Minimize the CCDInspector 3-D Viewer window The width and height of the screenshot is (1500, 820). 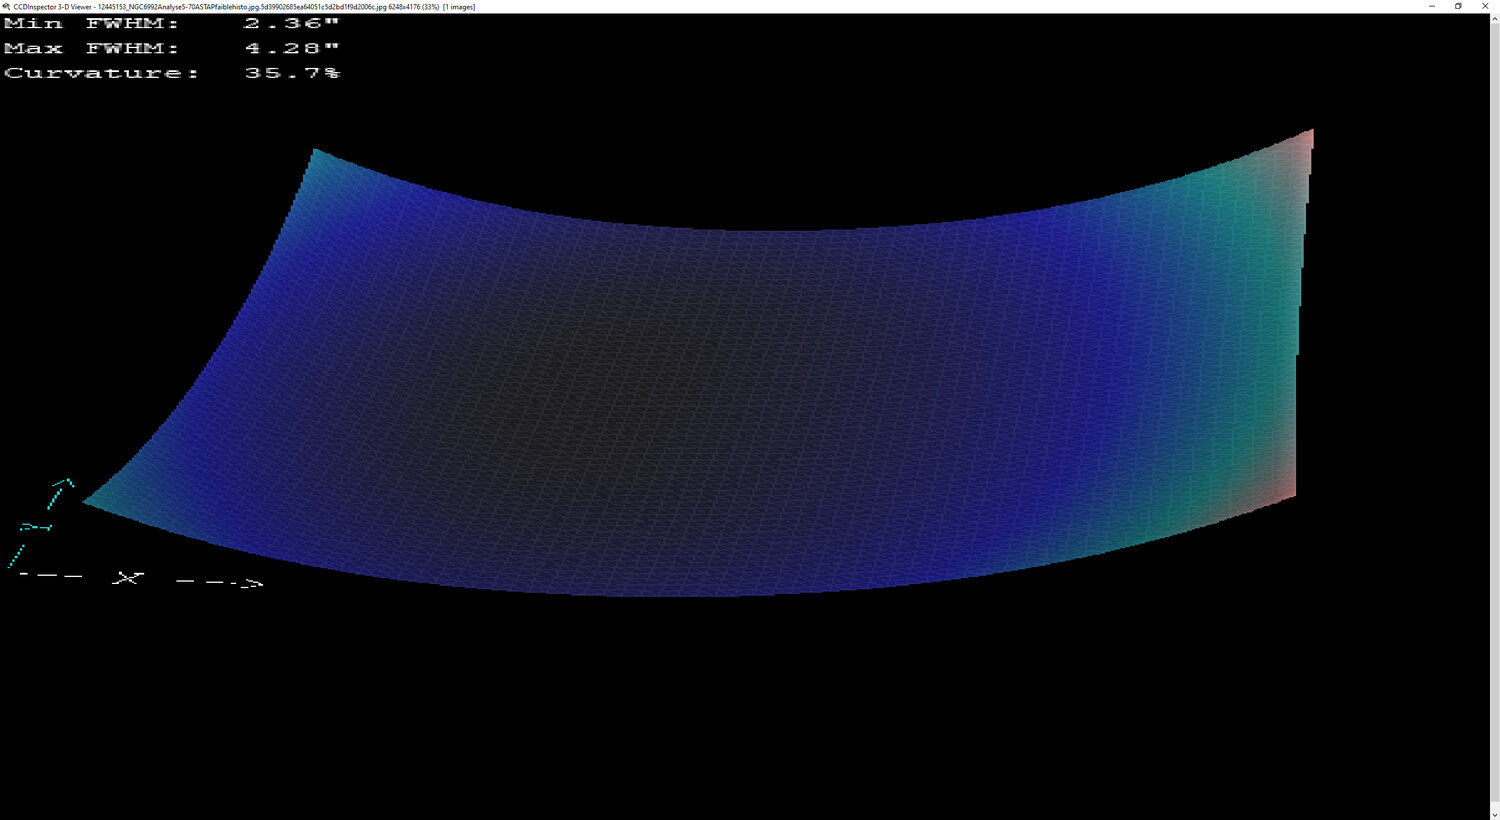[x=1431, y=6]
